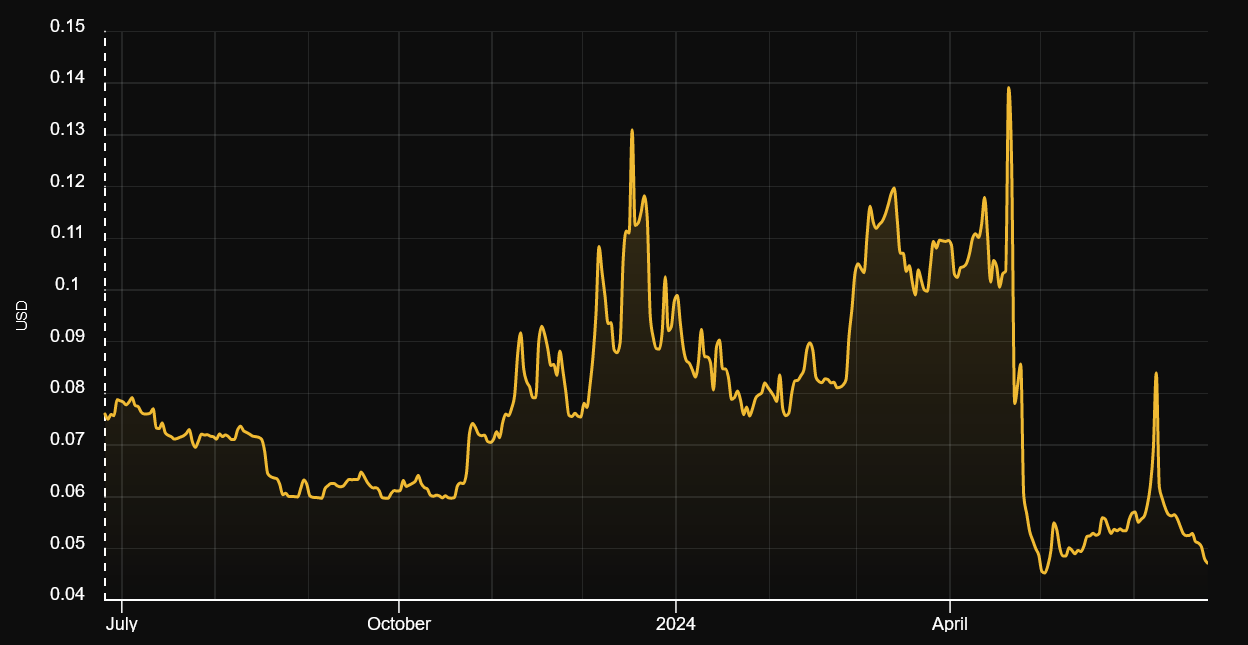Screen dimensions: 1248x645
Task: Click the 0.09 y-axis tick label
Action: tap(67, 337)
